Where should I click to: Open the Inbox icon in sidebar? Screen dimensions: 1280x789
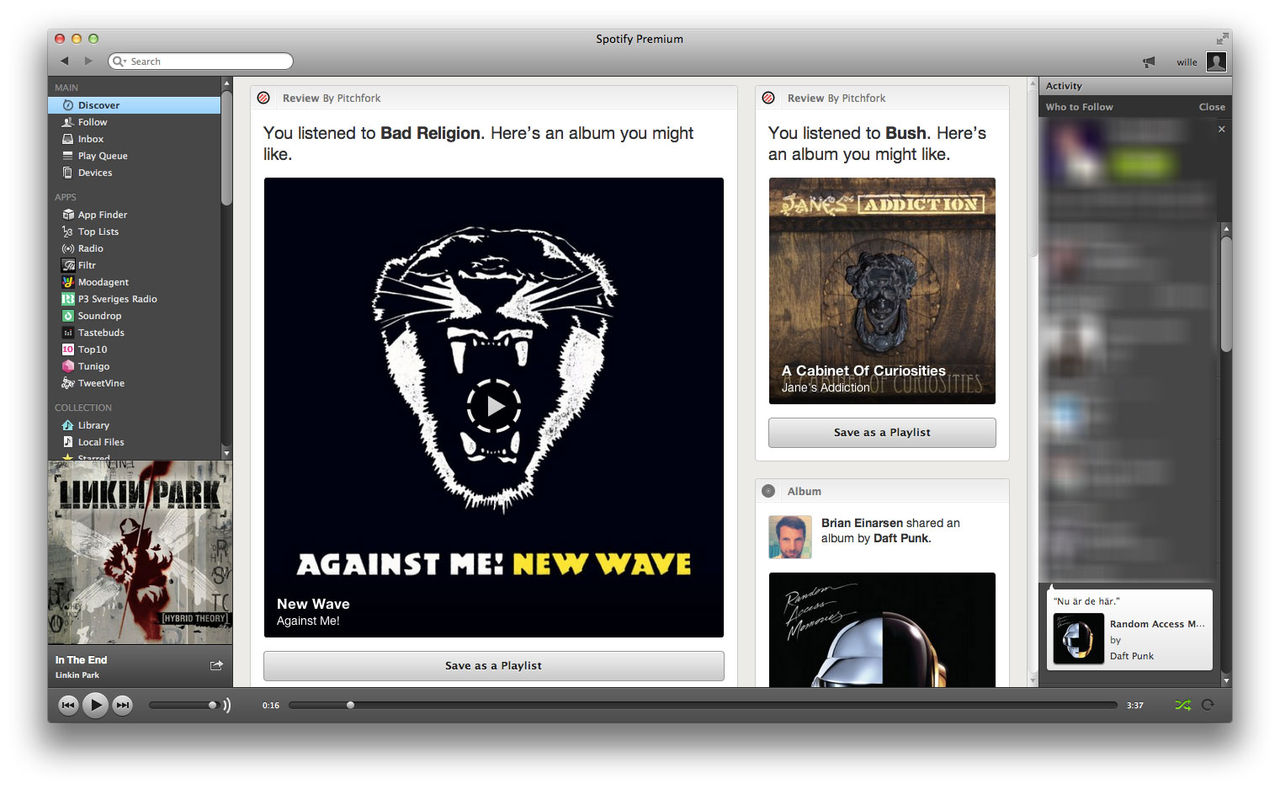point(68,139)
